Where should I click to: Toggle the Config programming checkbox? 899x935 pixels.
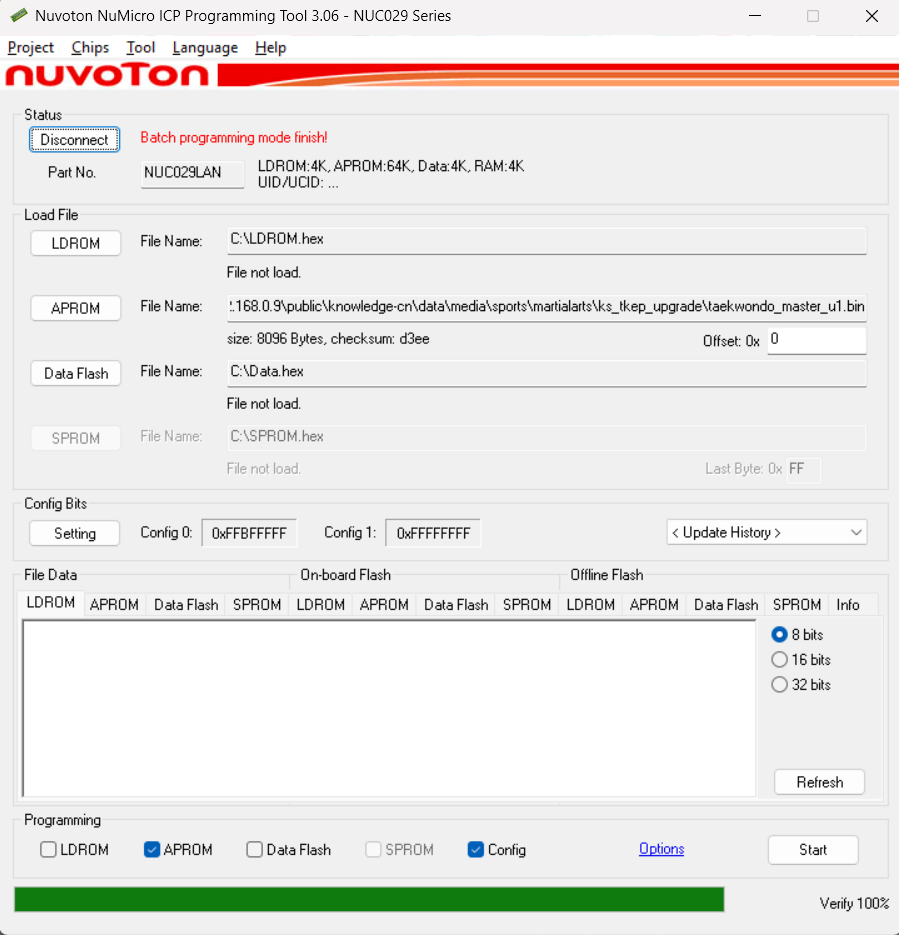(476, 850)
